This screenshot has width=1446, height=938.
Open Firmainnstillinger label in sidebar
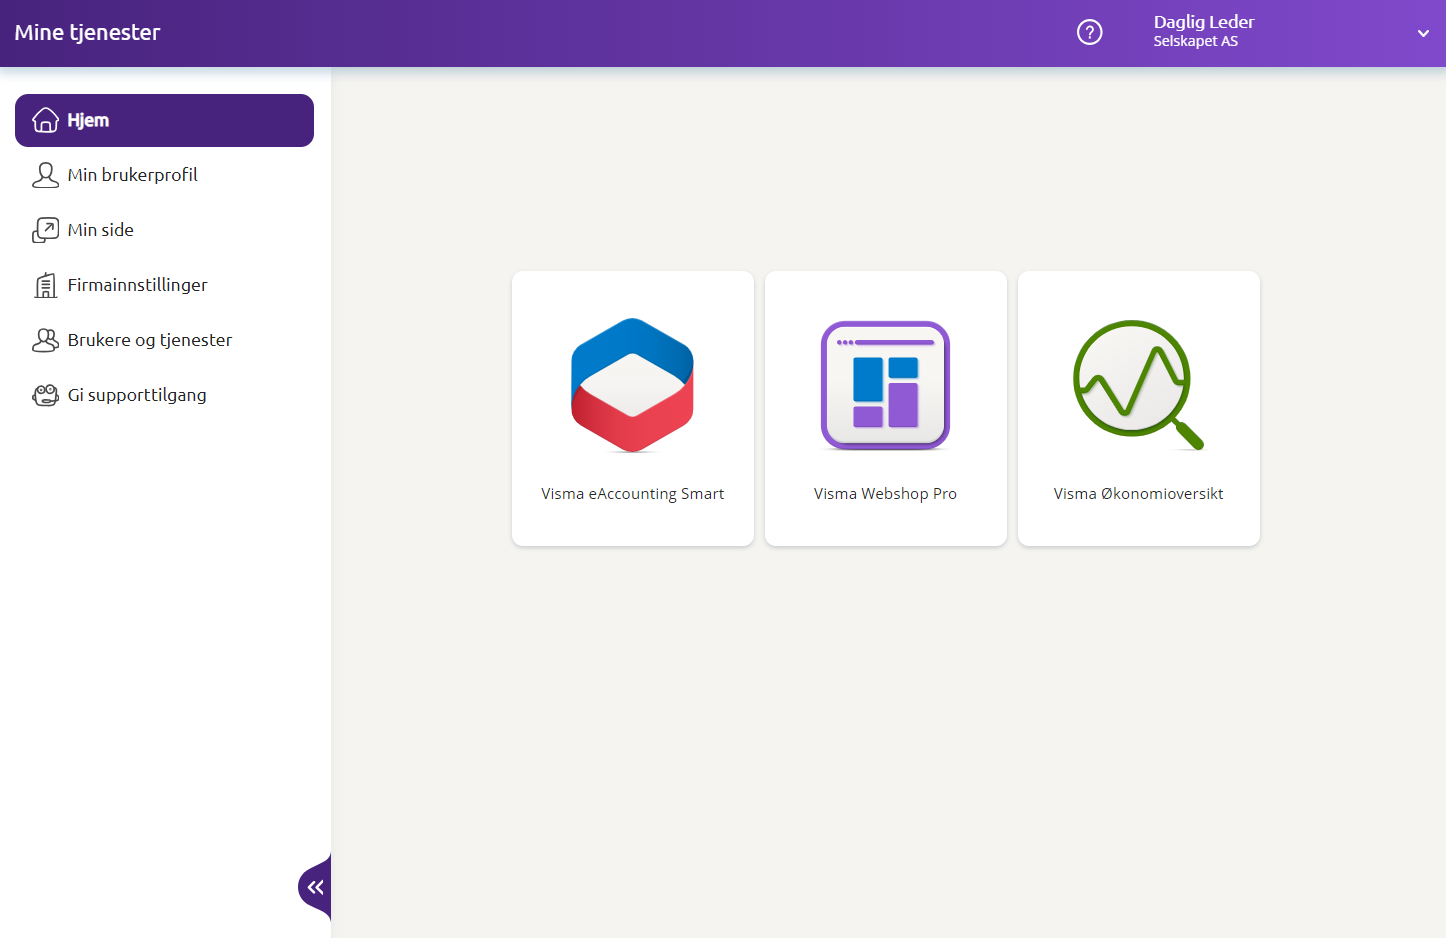click(x=137, y=285)
